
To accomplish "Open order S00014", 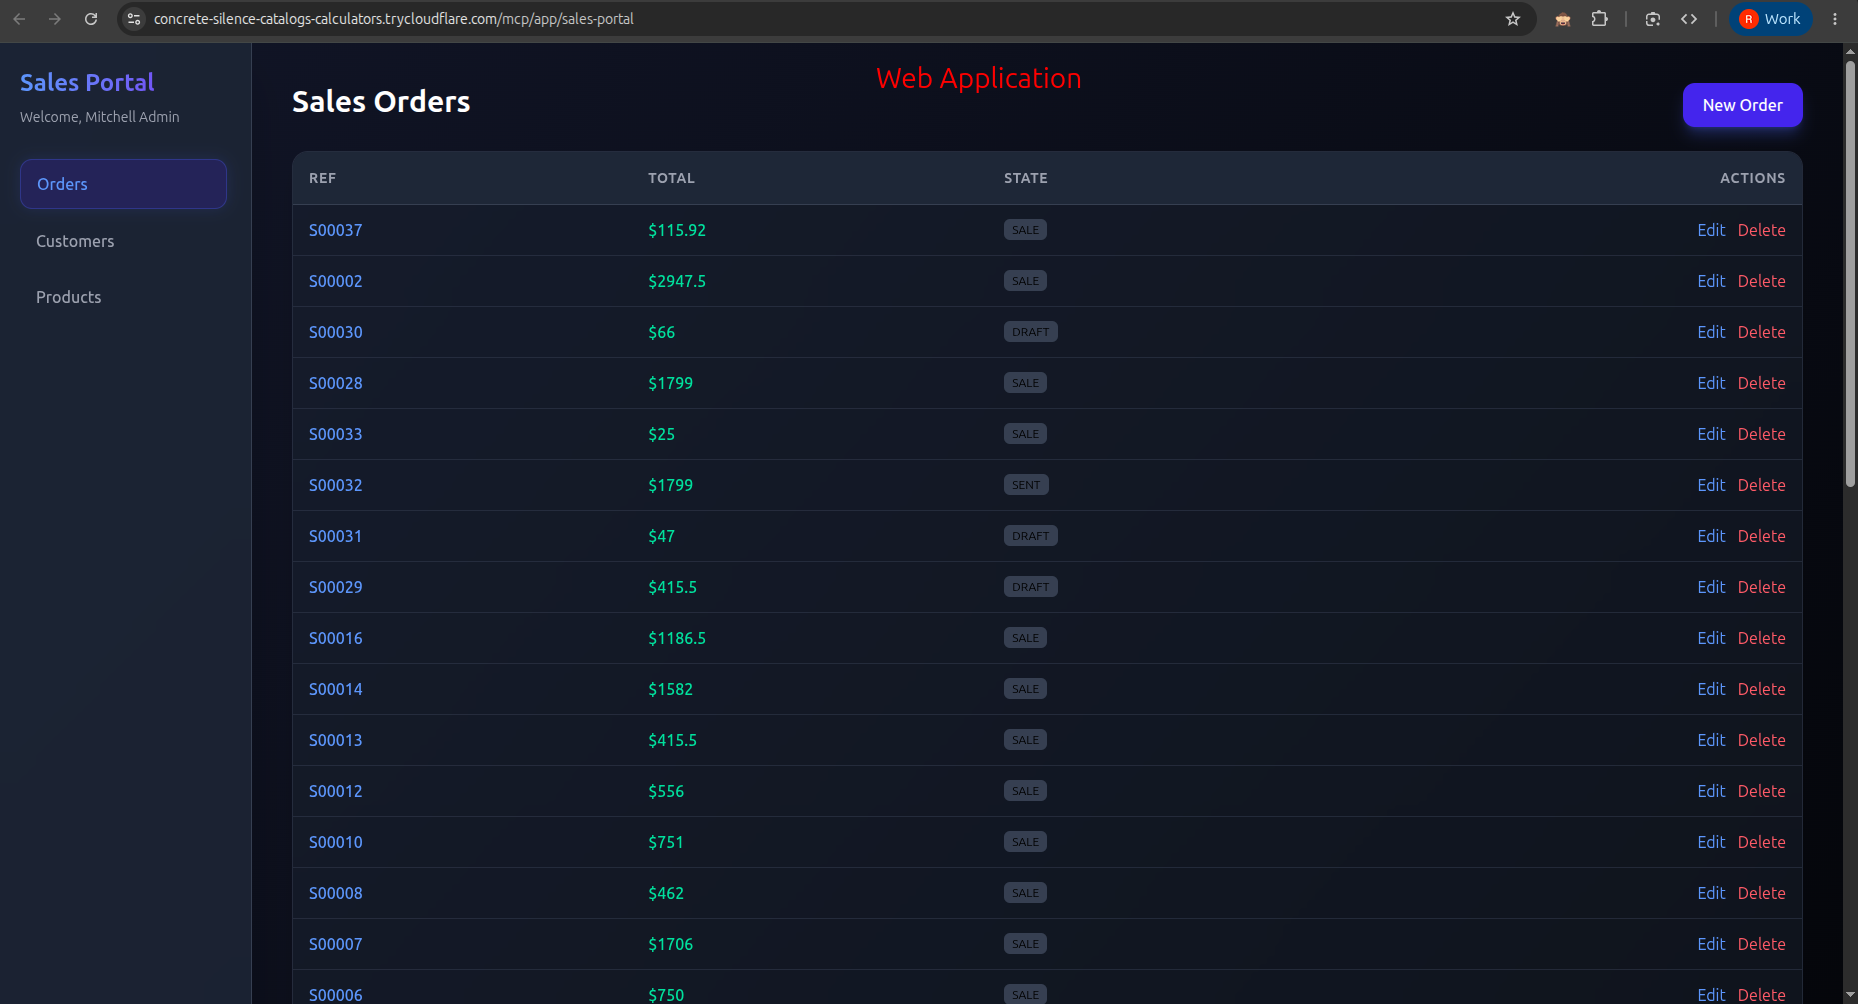I will click(335, 689).
